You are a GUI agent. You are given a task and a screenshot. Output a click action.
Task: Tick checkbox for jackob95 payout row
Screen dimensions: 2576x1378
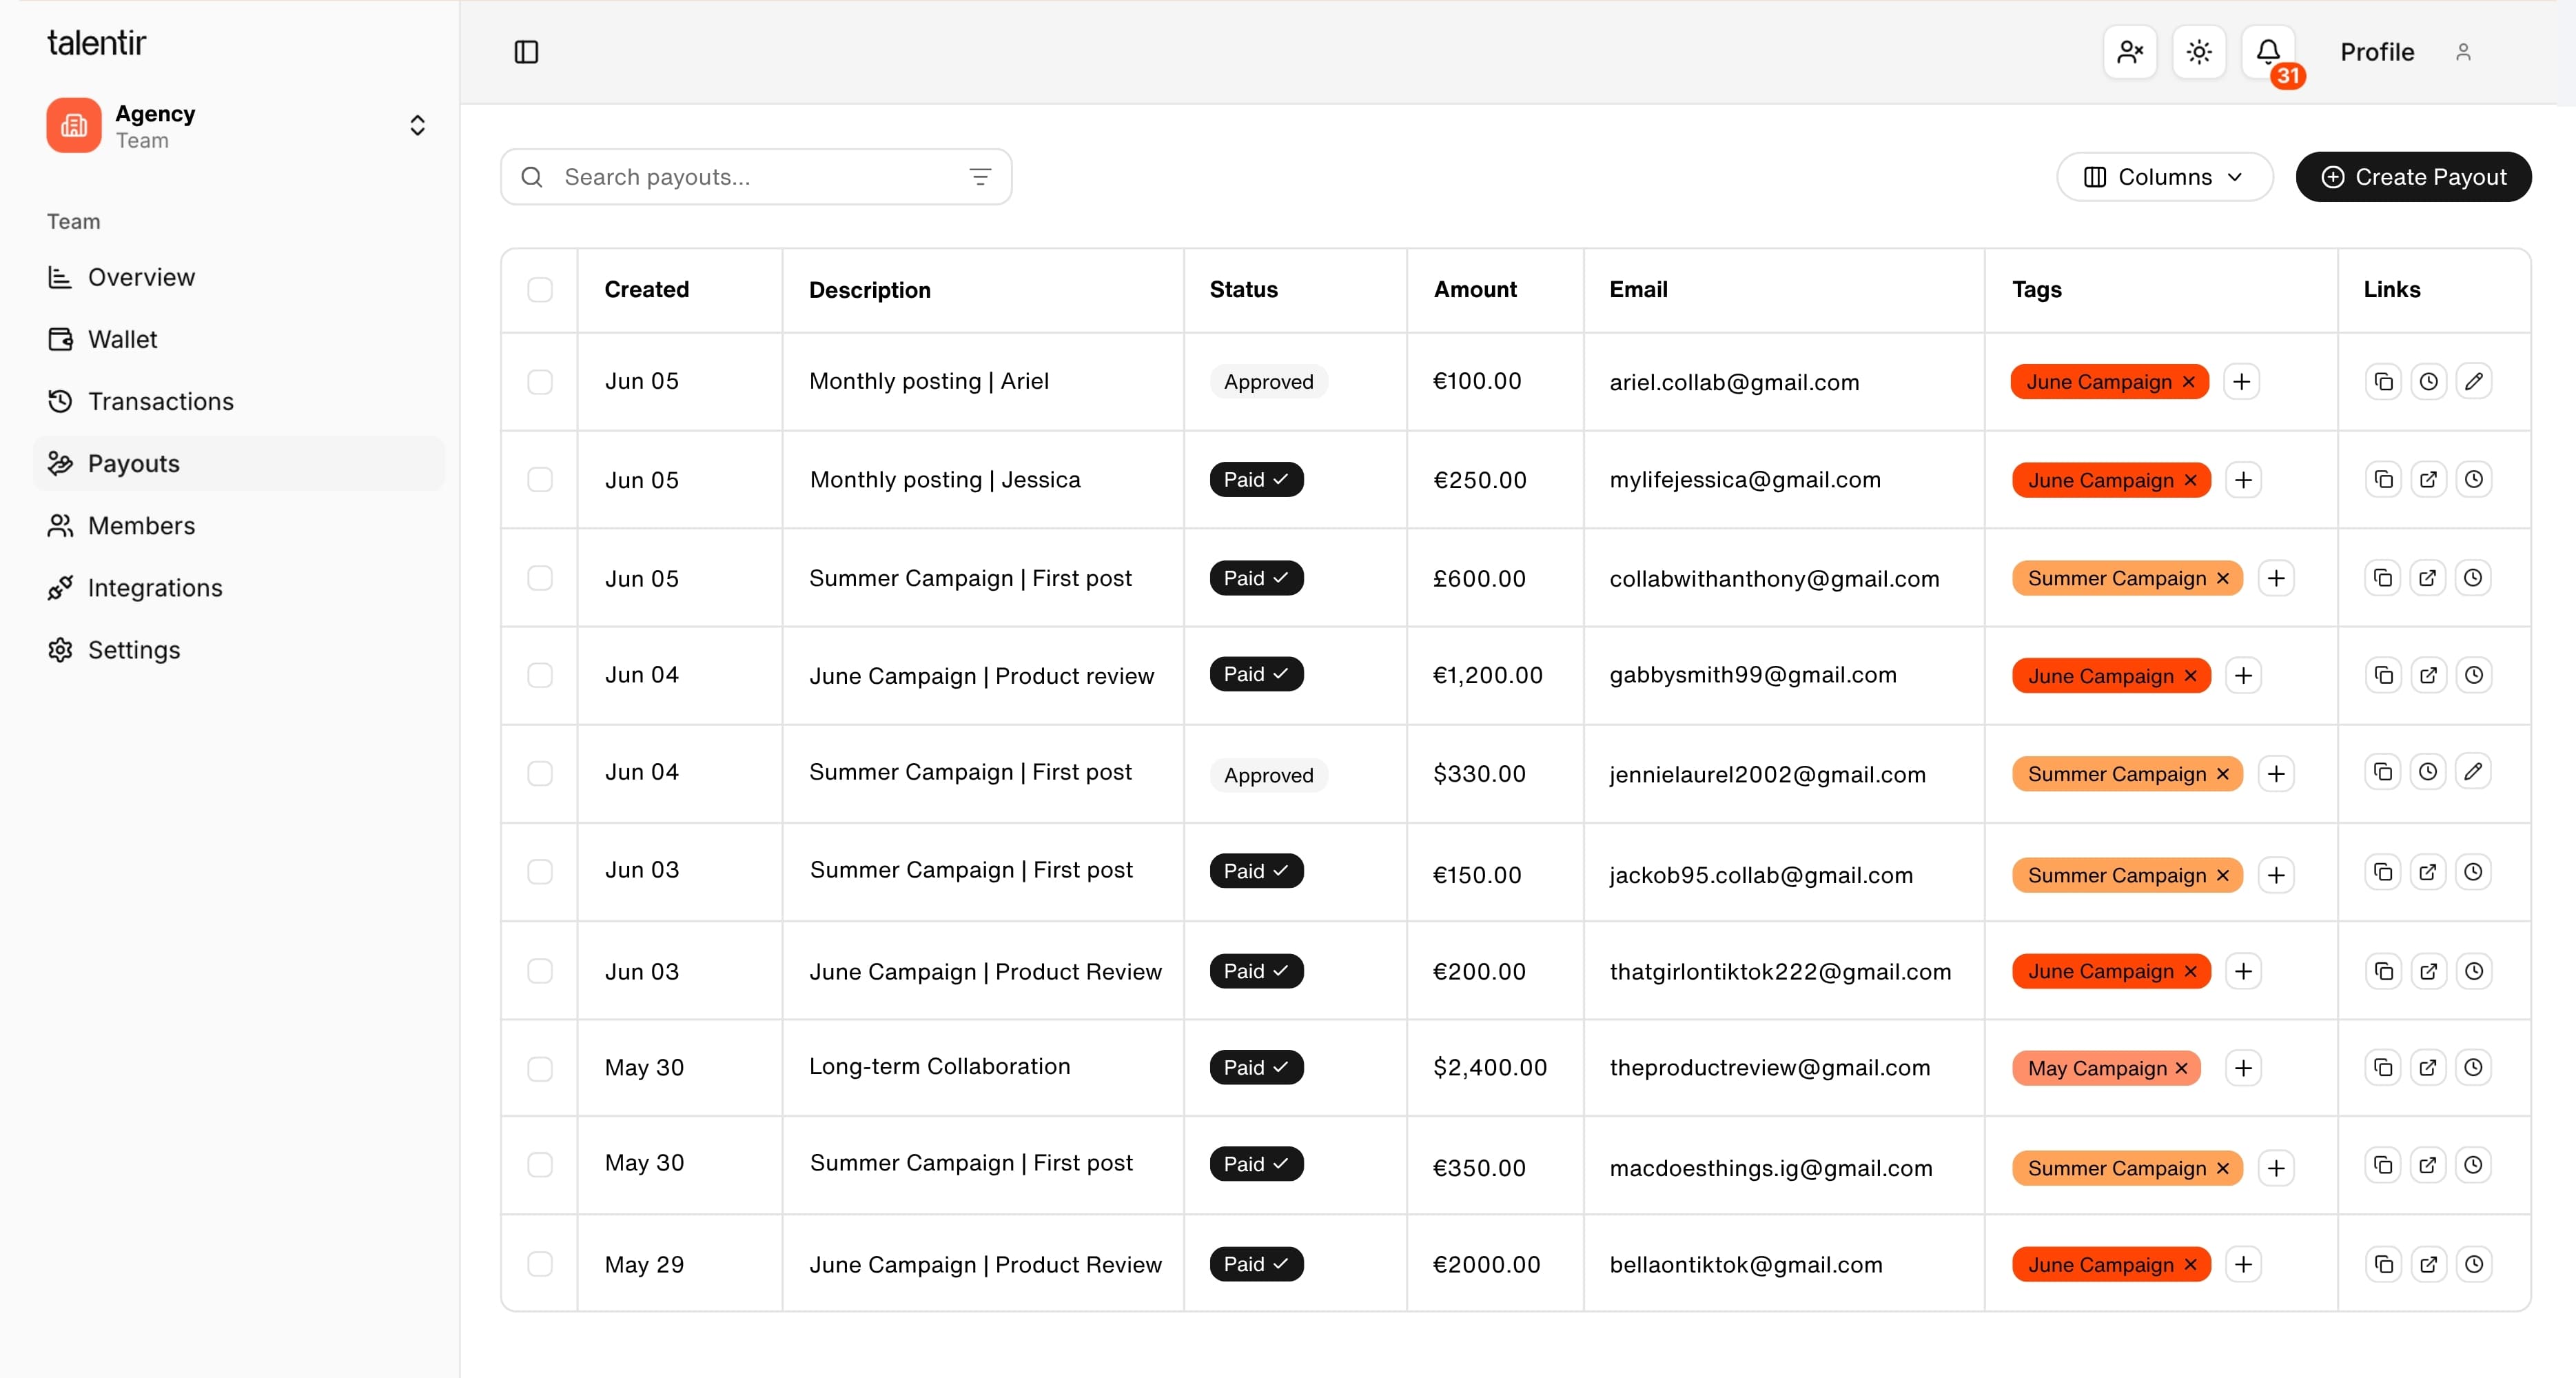pos(540,872)
